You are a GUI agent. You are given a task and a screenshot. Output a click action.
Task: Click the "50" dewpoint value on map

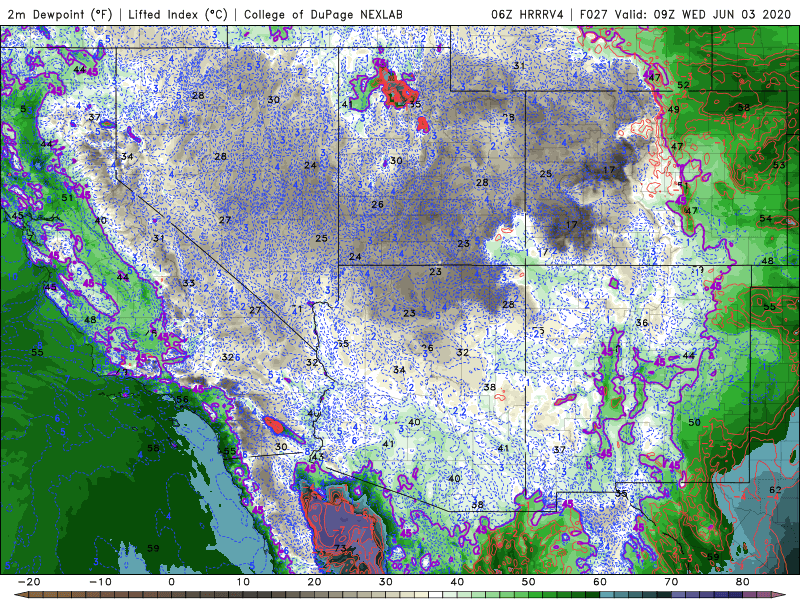click(694, 422)
